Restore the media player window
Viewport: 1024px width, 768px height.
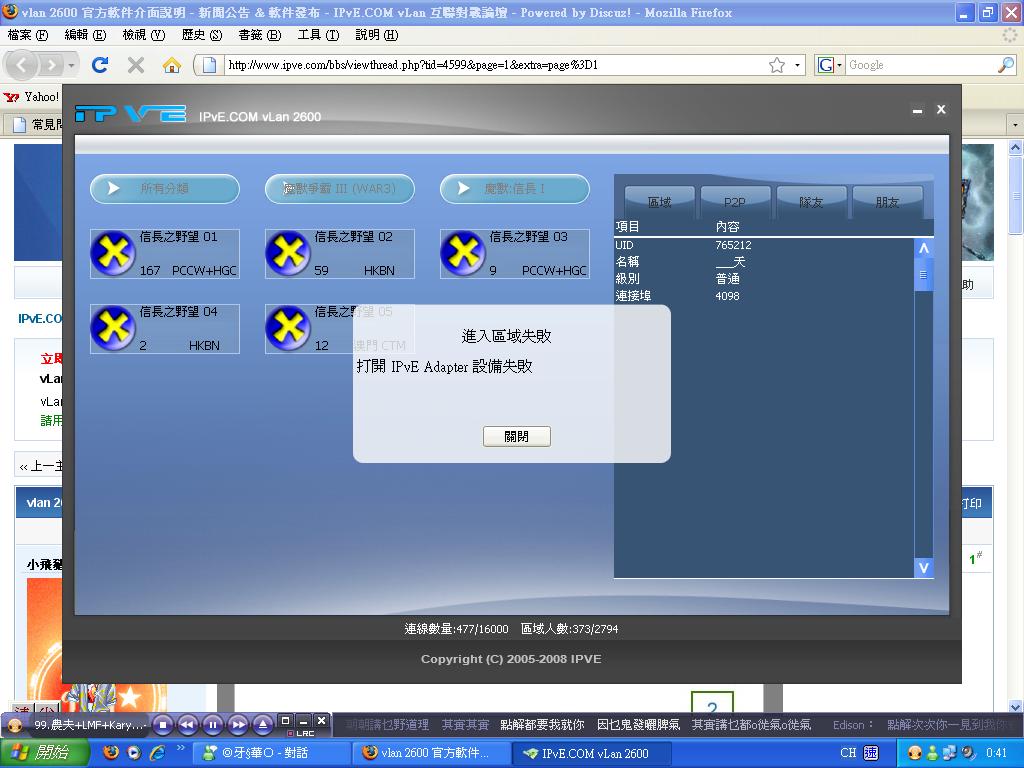(x=285, y=720)
